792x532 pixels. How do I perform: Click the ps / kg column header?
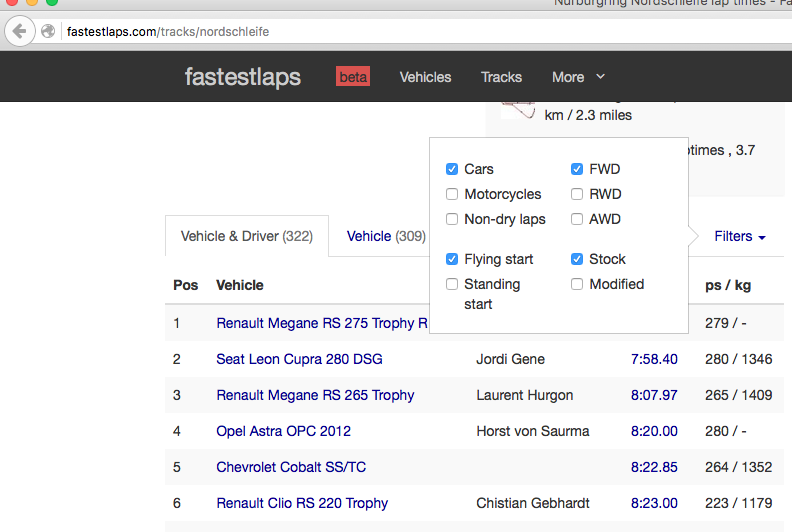coord(728,285)
